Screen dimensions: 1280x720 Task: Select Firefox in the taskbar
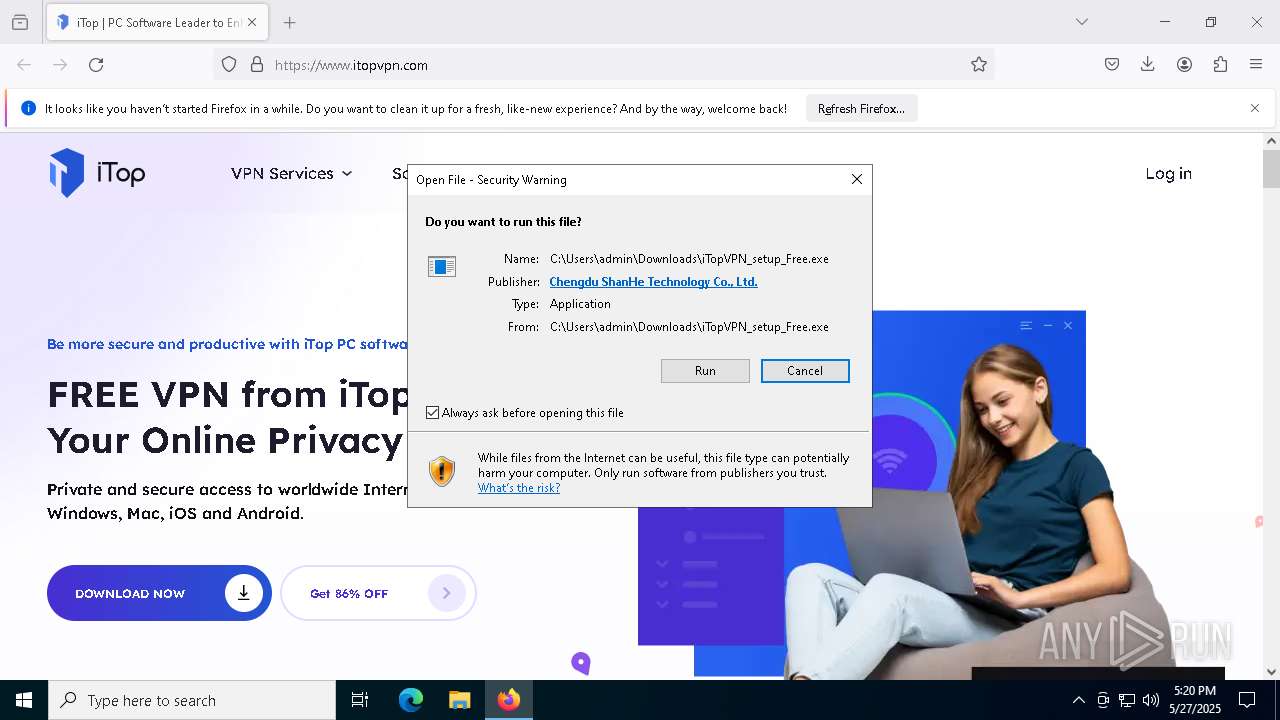click(509, 700)
